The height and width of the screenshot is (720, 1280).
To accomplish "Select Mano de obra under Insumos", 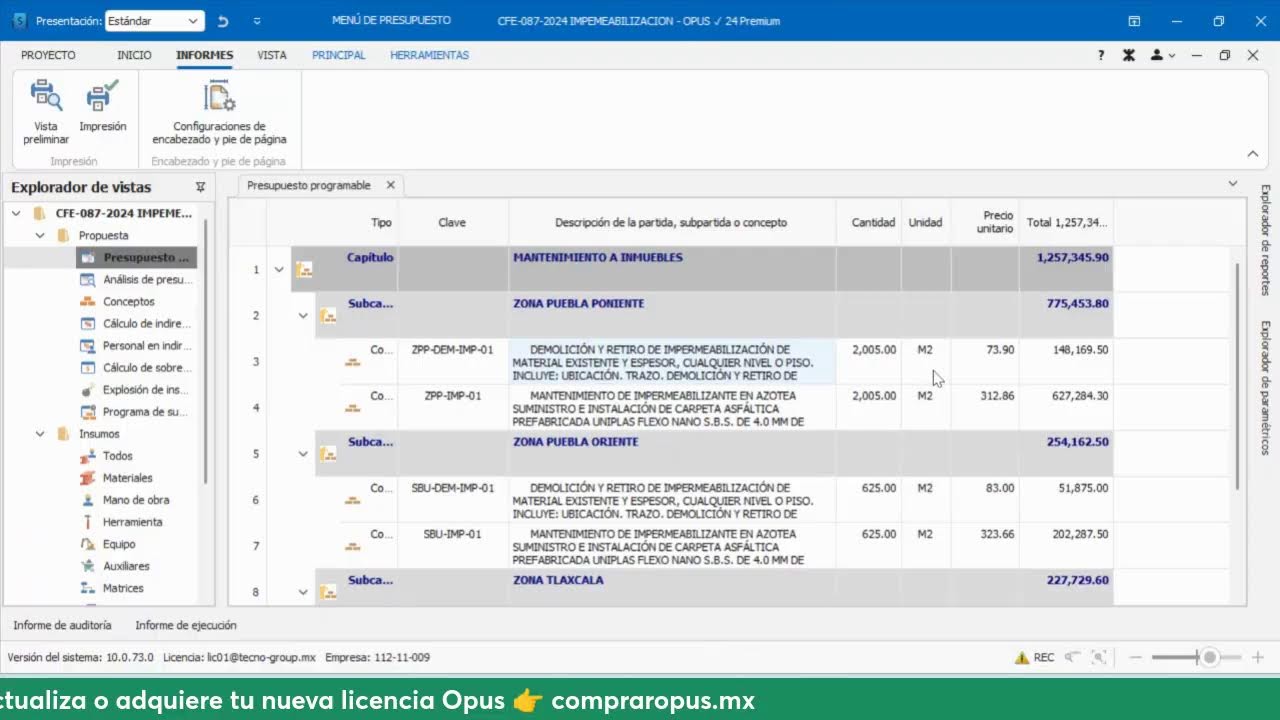I will point(135,500).
